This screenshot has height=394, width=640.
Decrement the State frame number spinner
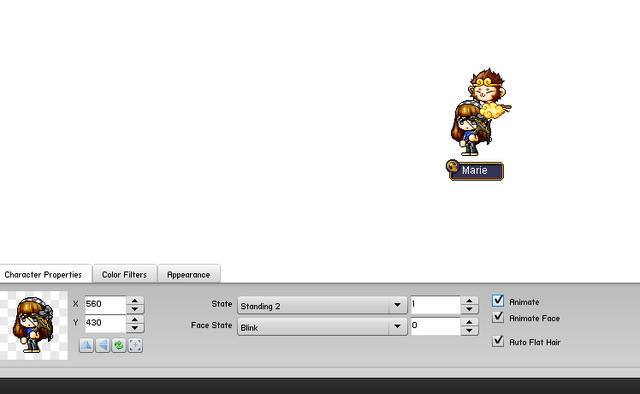(469, 309)
